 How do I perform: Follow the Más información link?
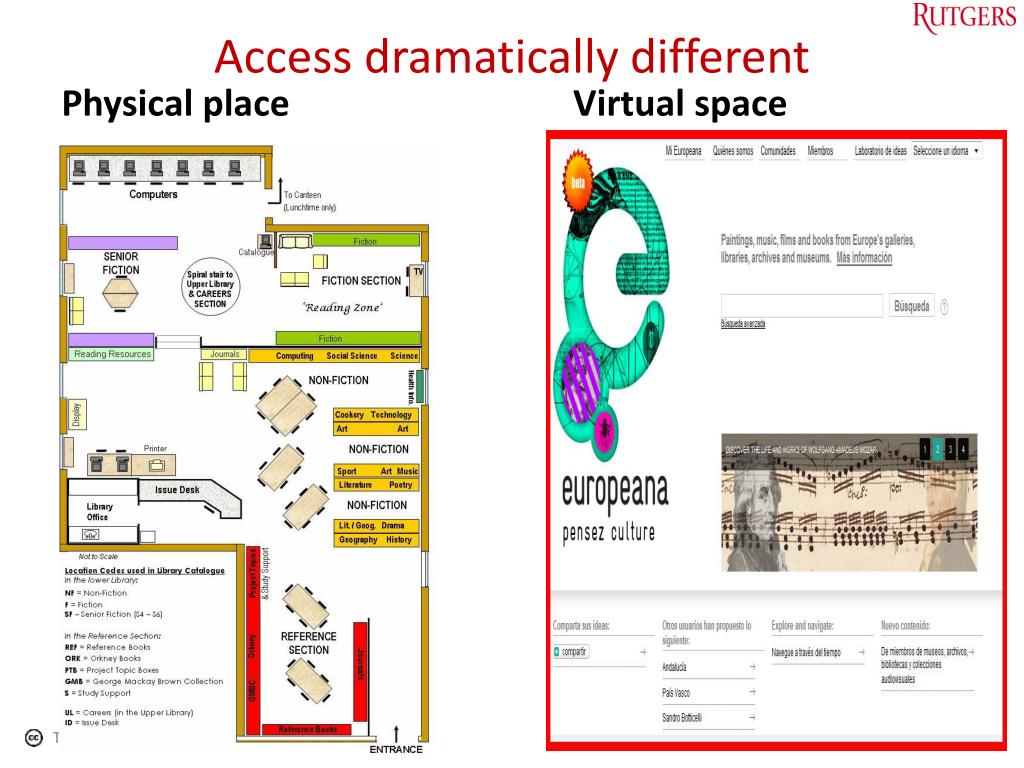point(864,257)
